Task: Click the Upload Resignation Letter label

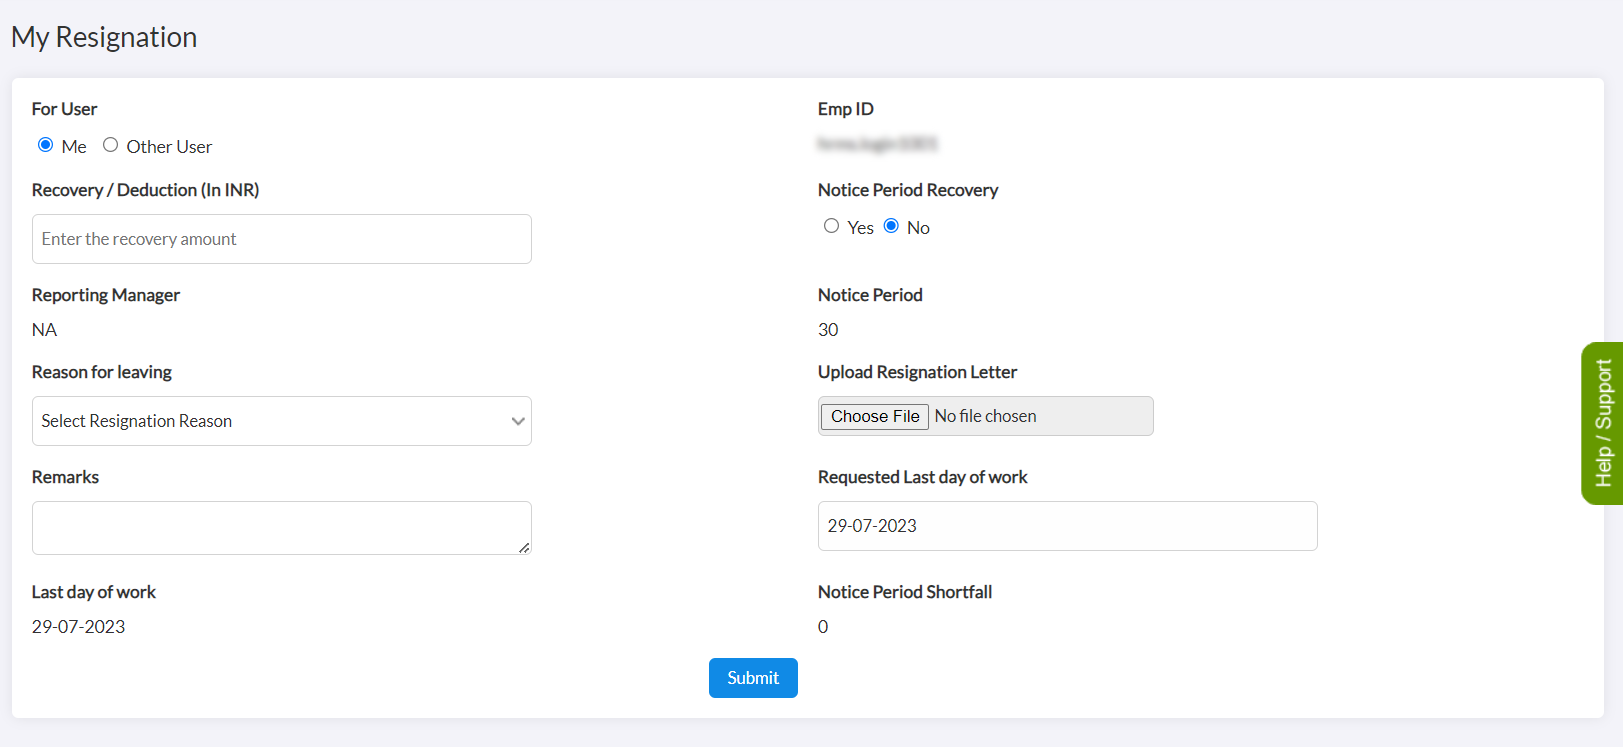Action: tap(917, 372)
